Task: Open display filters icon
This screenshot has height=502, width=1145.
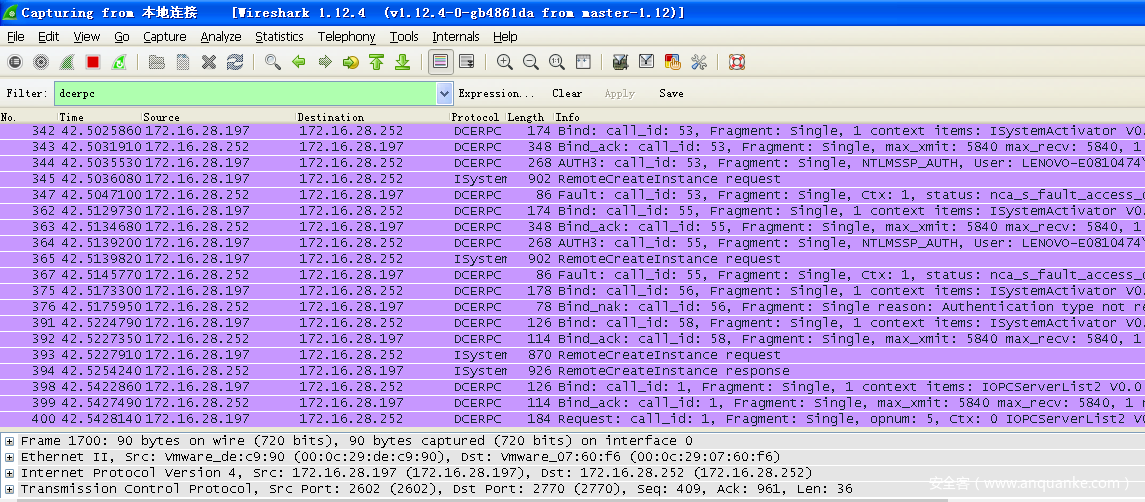Action: (x=646, y=62)
